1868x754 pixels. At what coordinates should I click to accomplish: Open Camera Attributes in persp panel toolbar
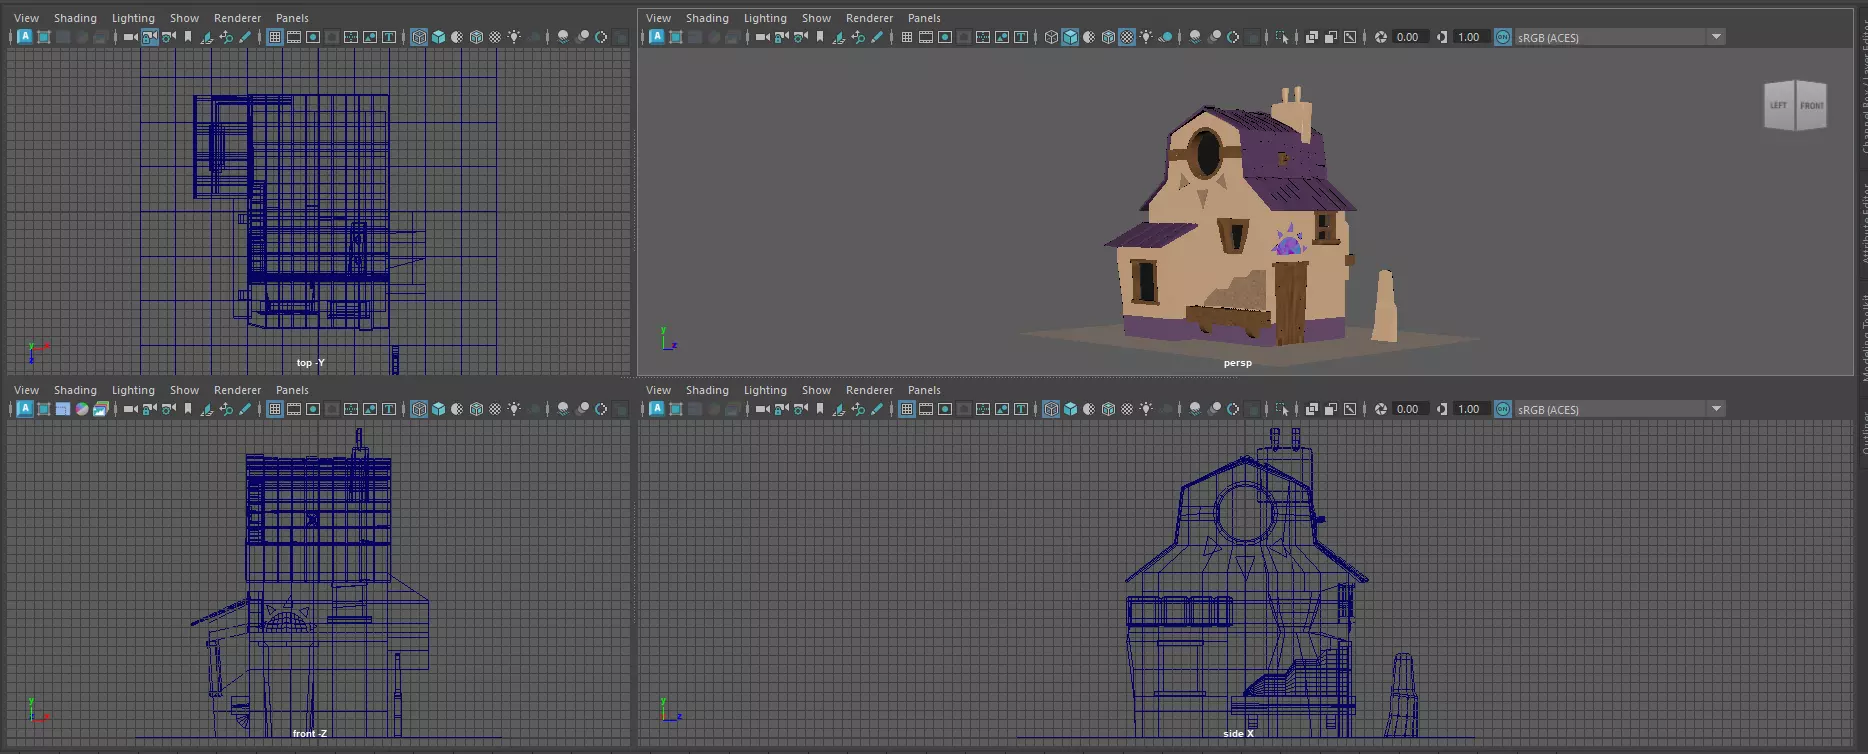(x=800, y=37)
